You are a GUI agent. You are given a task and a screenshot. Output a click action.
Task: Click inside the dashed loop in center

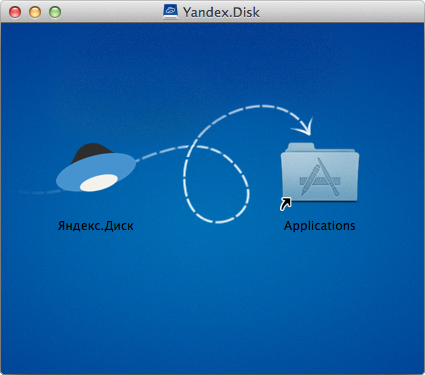point(215,187)
